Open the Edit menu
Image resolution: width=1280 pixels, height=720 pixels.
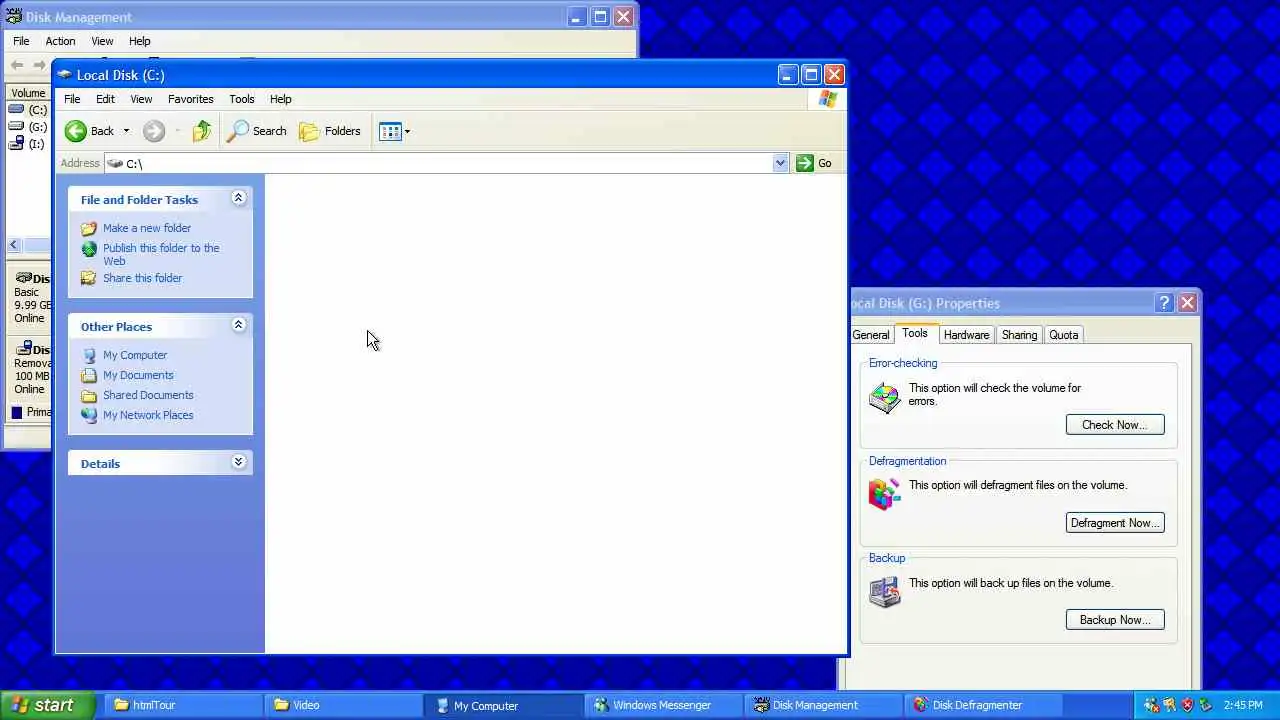click(x=105, y=99)
